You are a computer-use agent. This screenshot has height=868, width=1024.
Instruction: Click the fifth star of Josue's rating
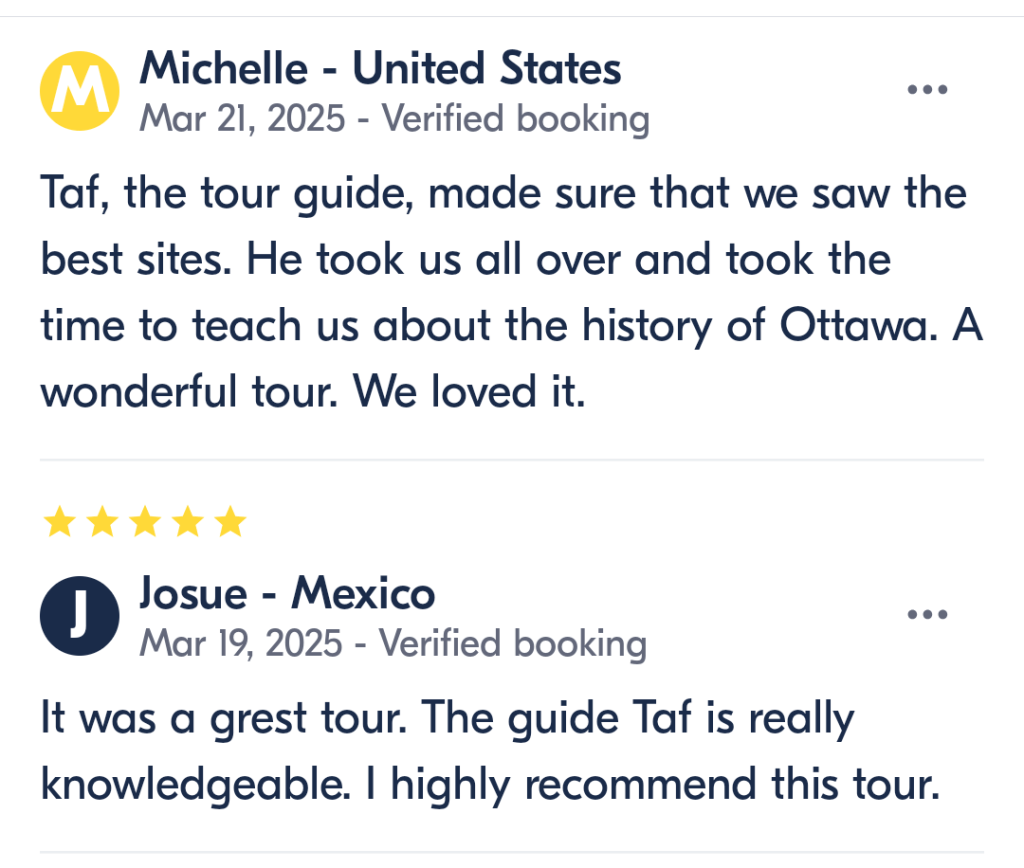pyautogui.click(x=231, y=521)
